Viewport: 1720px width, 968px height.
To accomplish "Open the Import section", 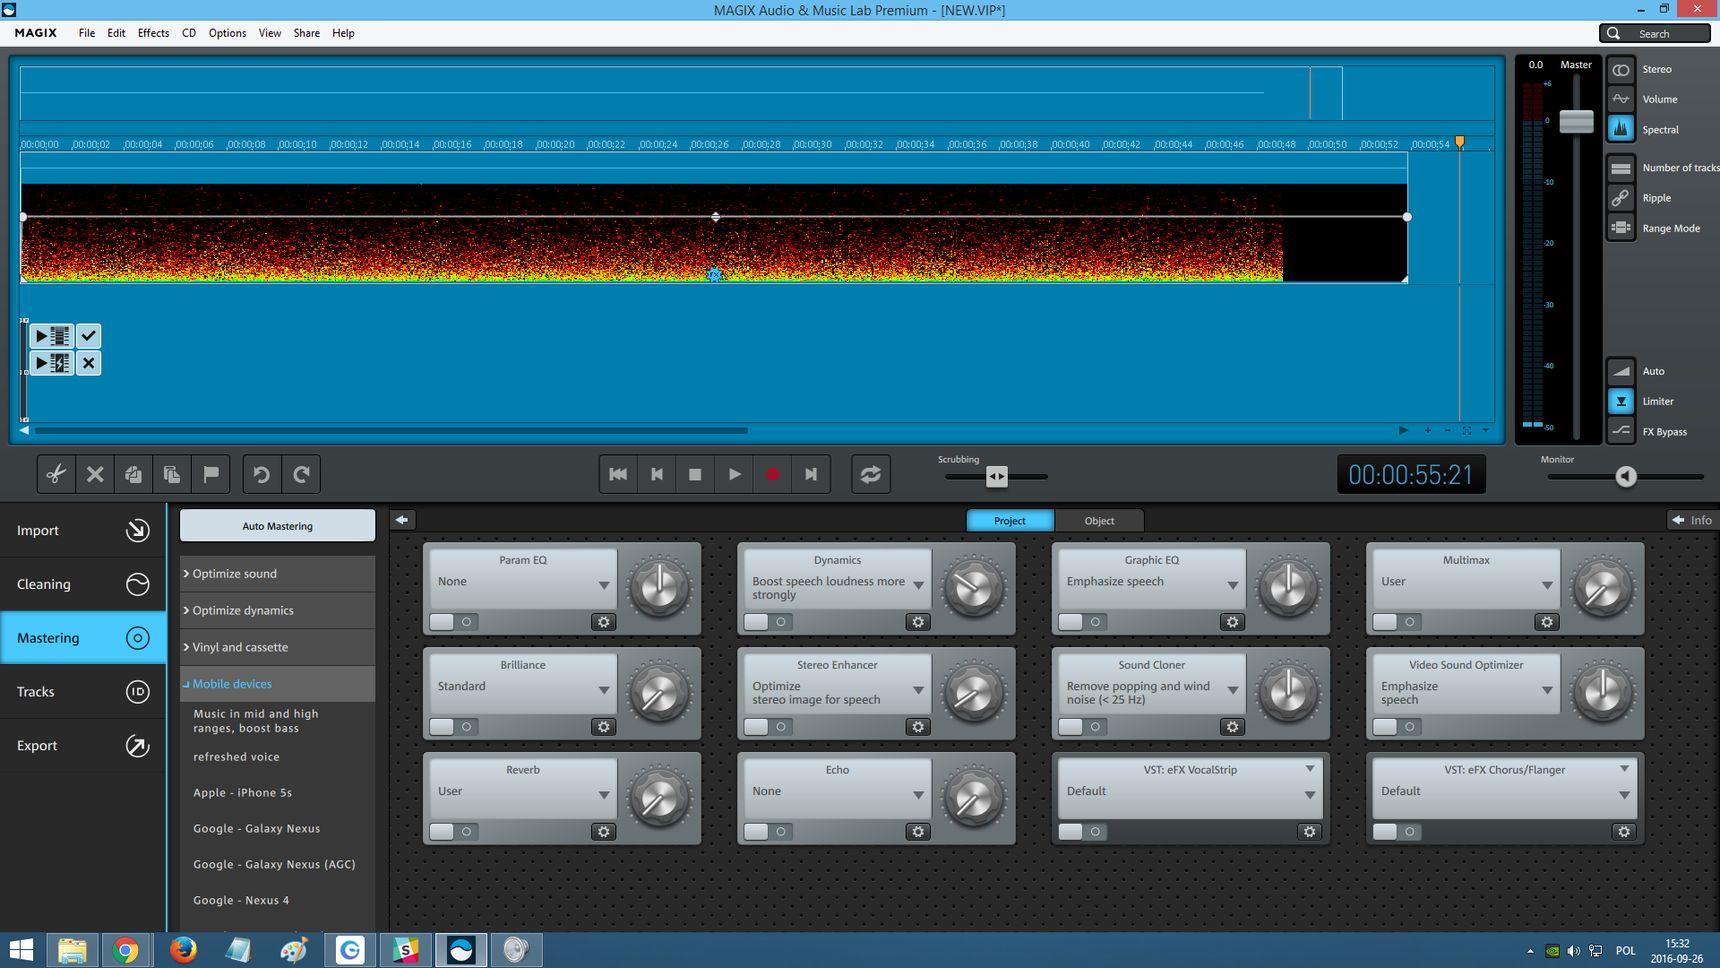I will click(x=83, y=530).
